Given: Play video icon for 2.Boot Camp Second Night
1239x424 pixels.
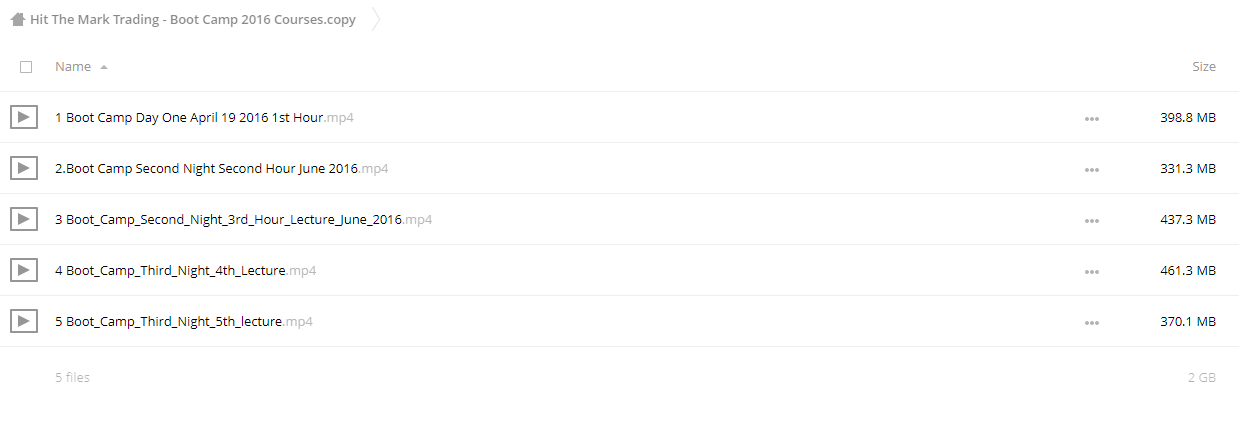Looking at the screenshot, I should pyautogui.click(x=24, y=168).
